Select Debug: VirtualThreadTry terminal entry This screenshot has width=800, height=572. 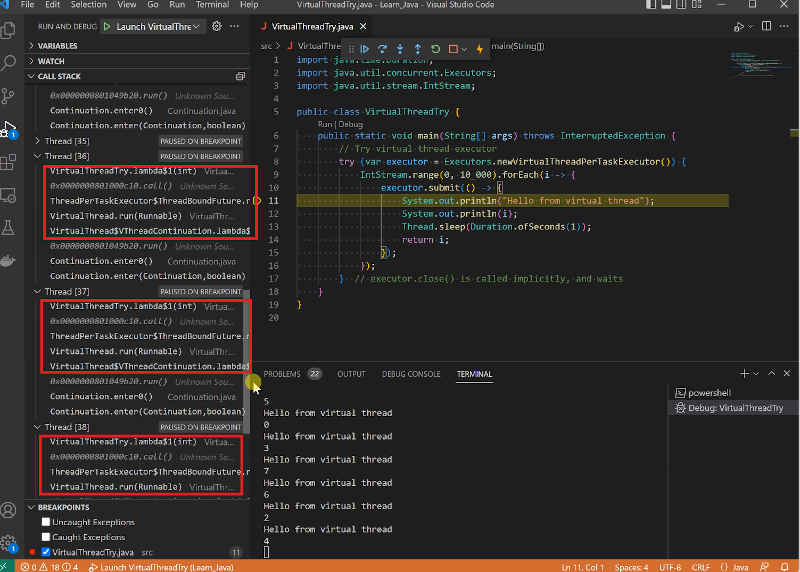[x=733, y=408]
